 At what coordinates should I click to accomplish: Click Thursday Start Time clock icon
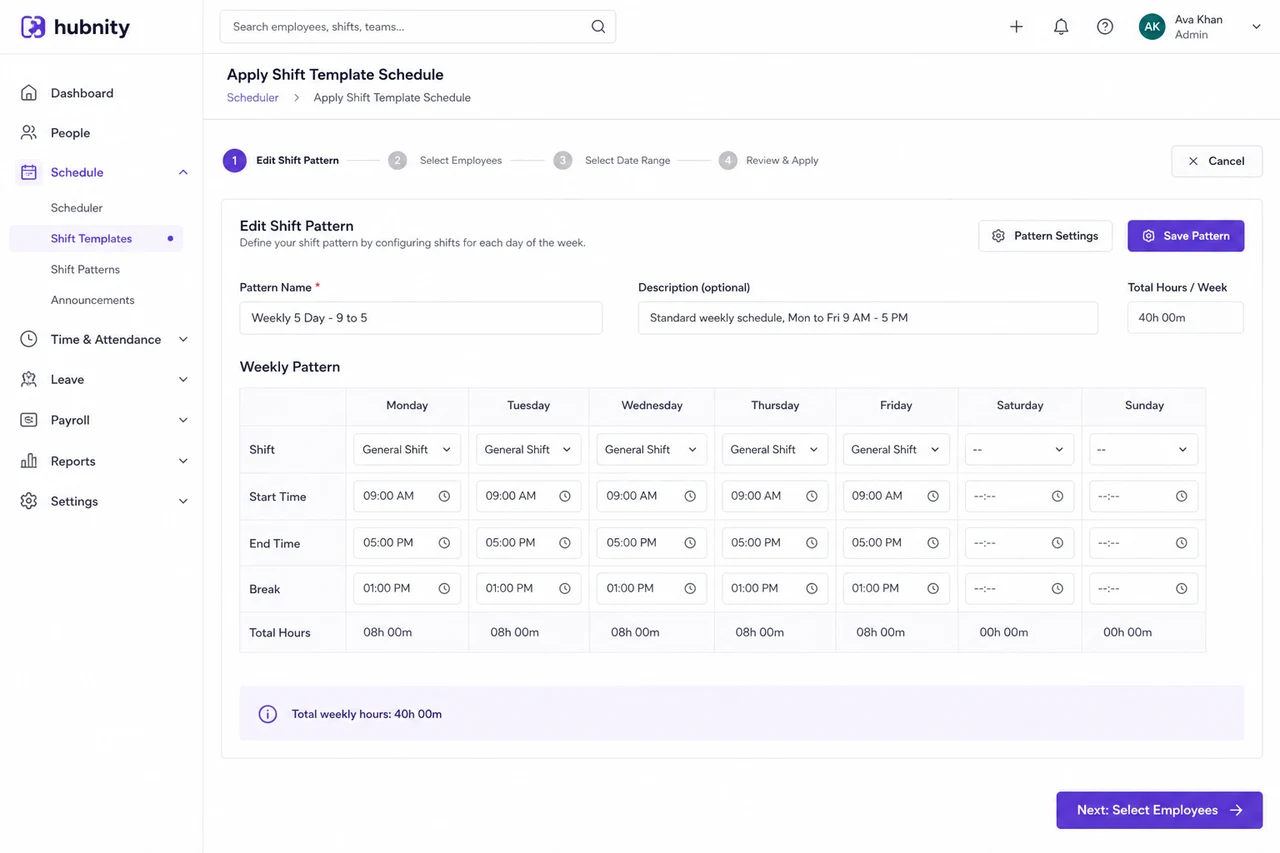click(812, 496)
